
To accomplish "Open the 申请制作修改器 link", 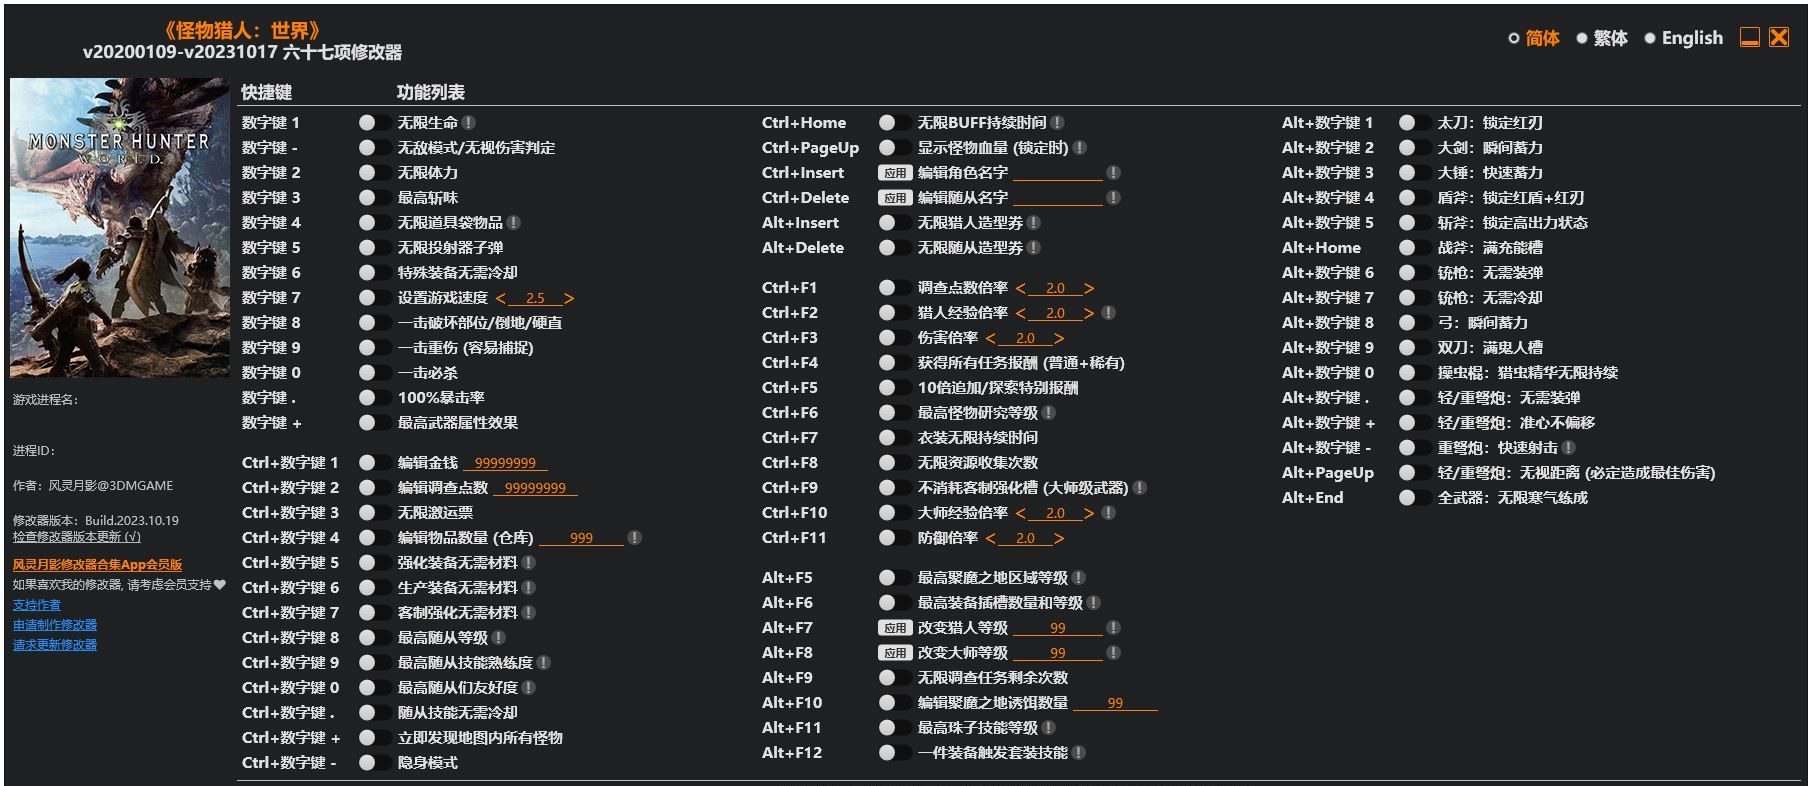I will [x=55, y=625].
